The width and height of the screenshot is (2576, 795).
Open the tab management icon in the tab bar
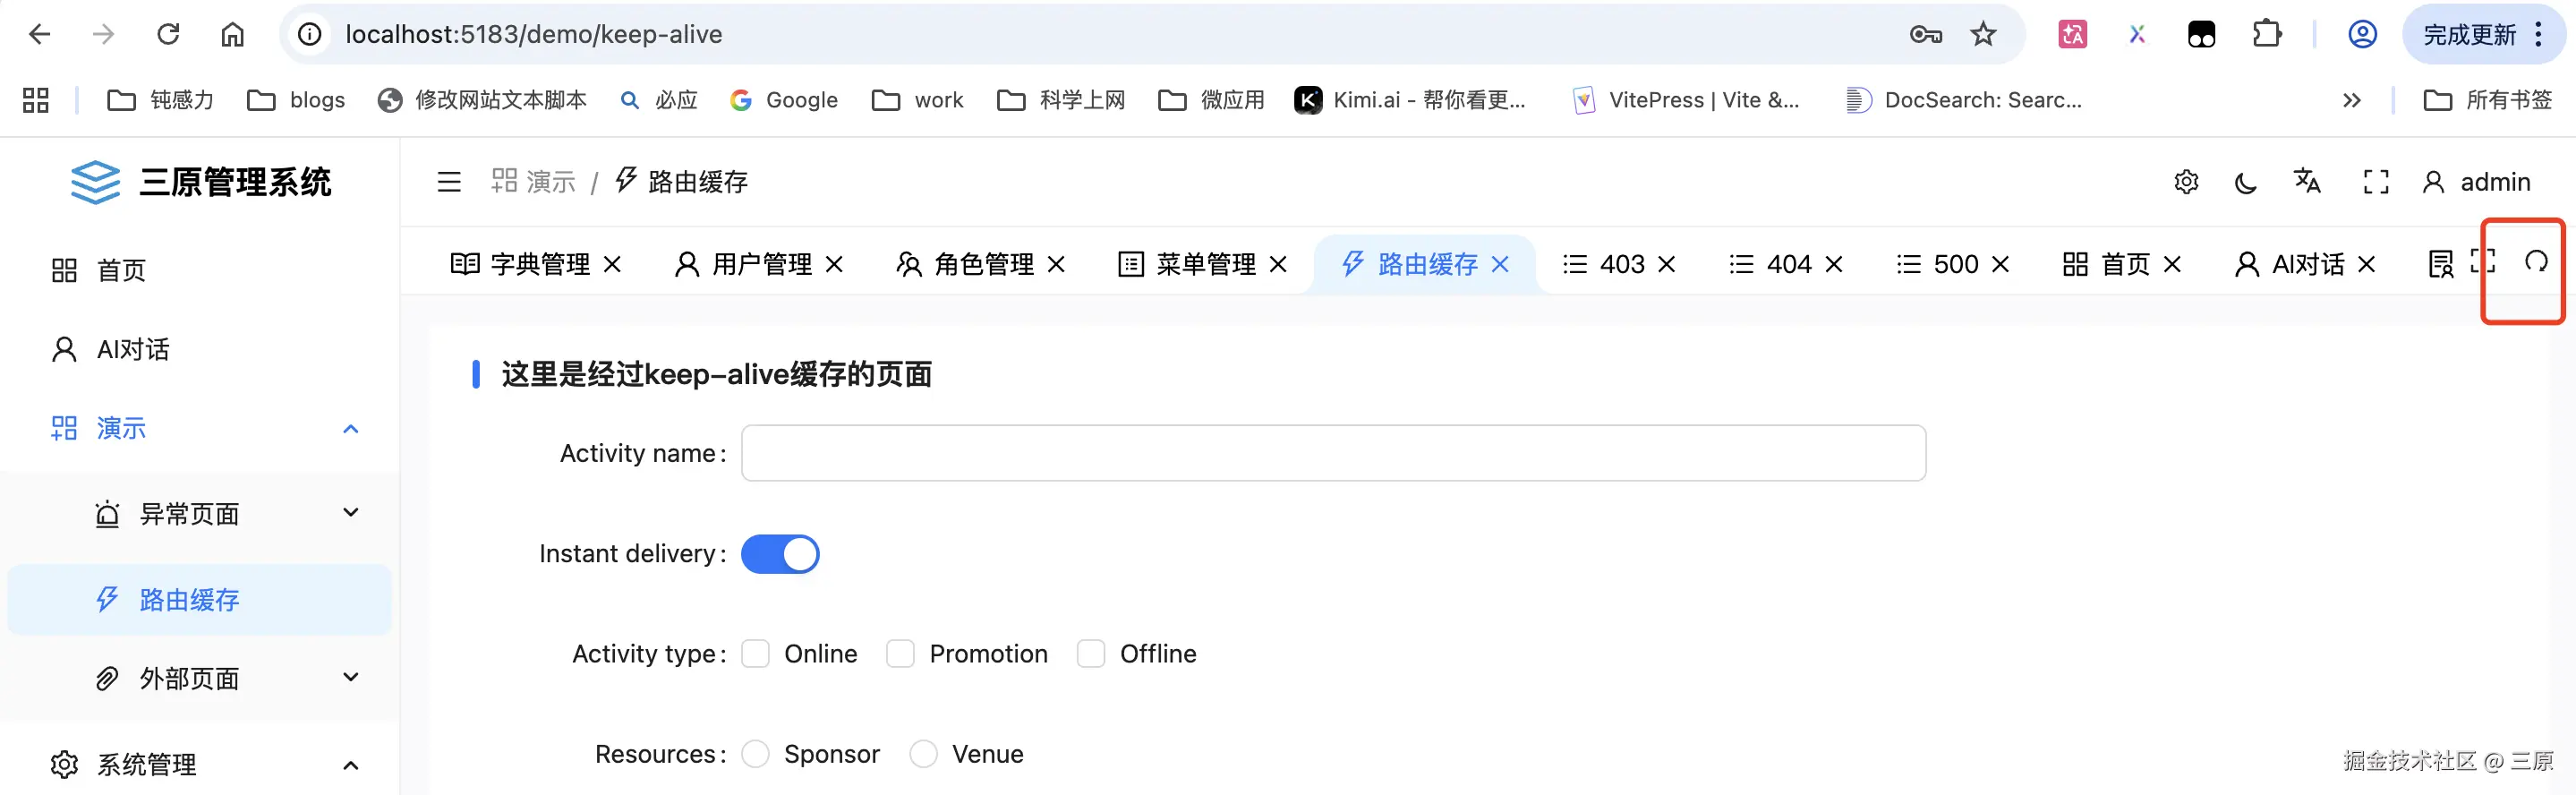2441,264
